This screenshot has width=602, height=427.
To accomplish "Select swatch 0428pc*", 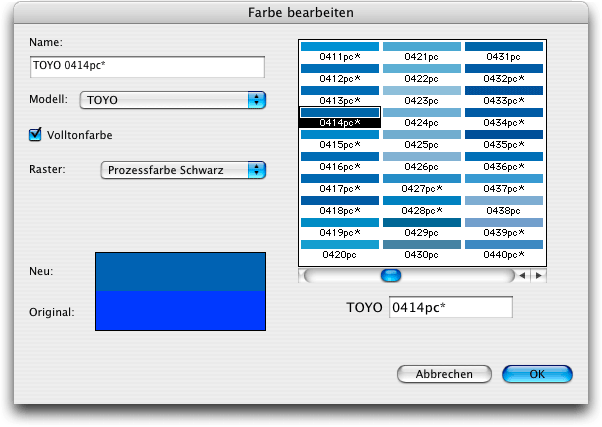I will (422, 205).
